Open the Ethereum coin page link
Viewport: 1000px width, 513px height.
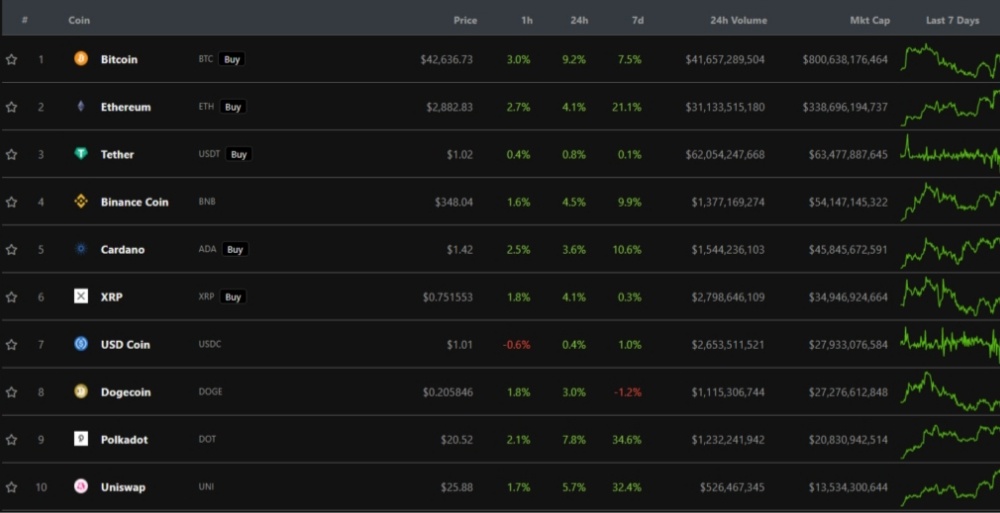tap(126, 107)
